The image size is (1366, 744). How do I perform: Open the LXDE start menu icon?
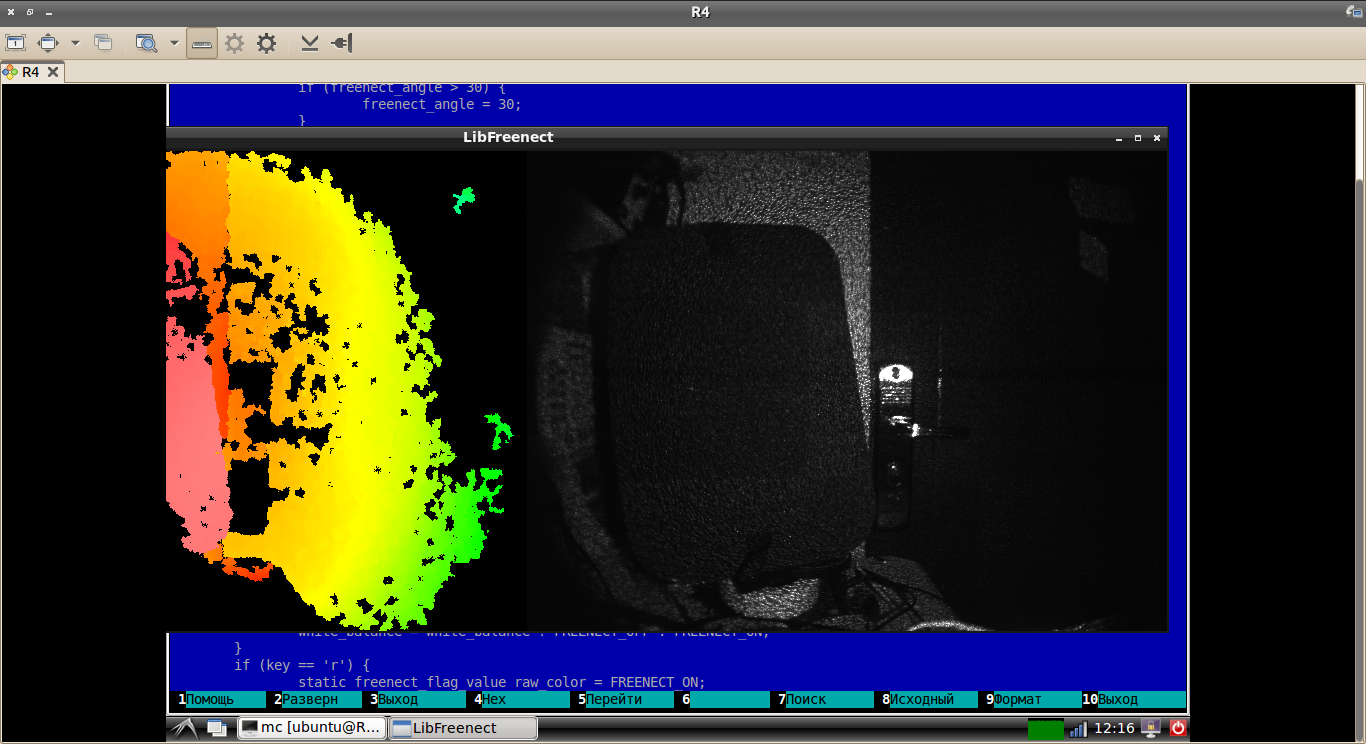coord(183,728)
